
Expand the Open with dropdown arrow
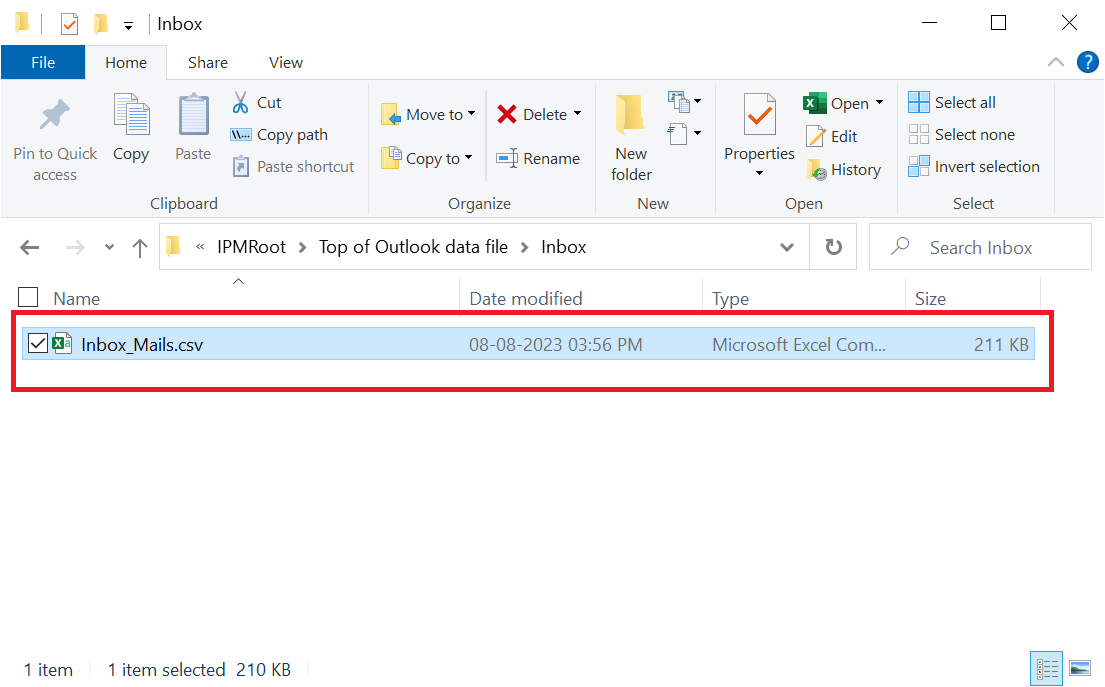[879, 103]
